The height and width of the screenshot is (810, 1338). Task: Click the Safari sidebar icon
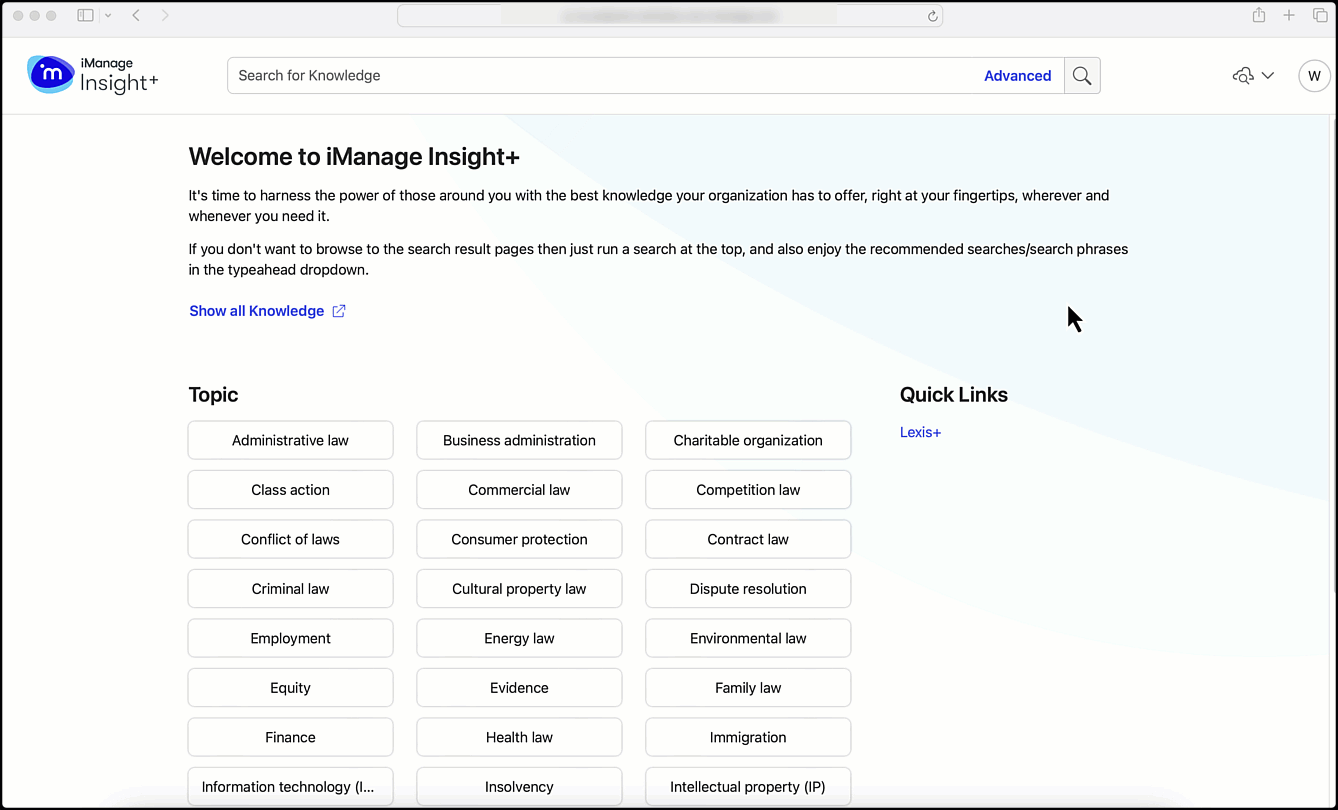tap(85, 15)
